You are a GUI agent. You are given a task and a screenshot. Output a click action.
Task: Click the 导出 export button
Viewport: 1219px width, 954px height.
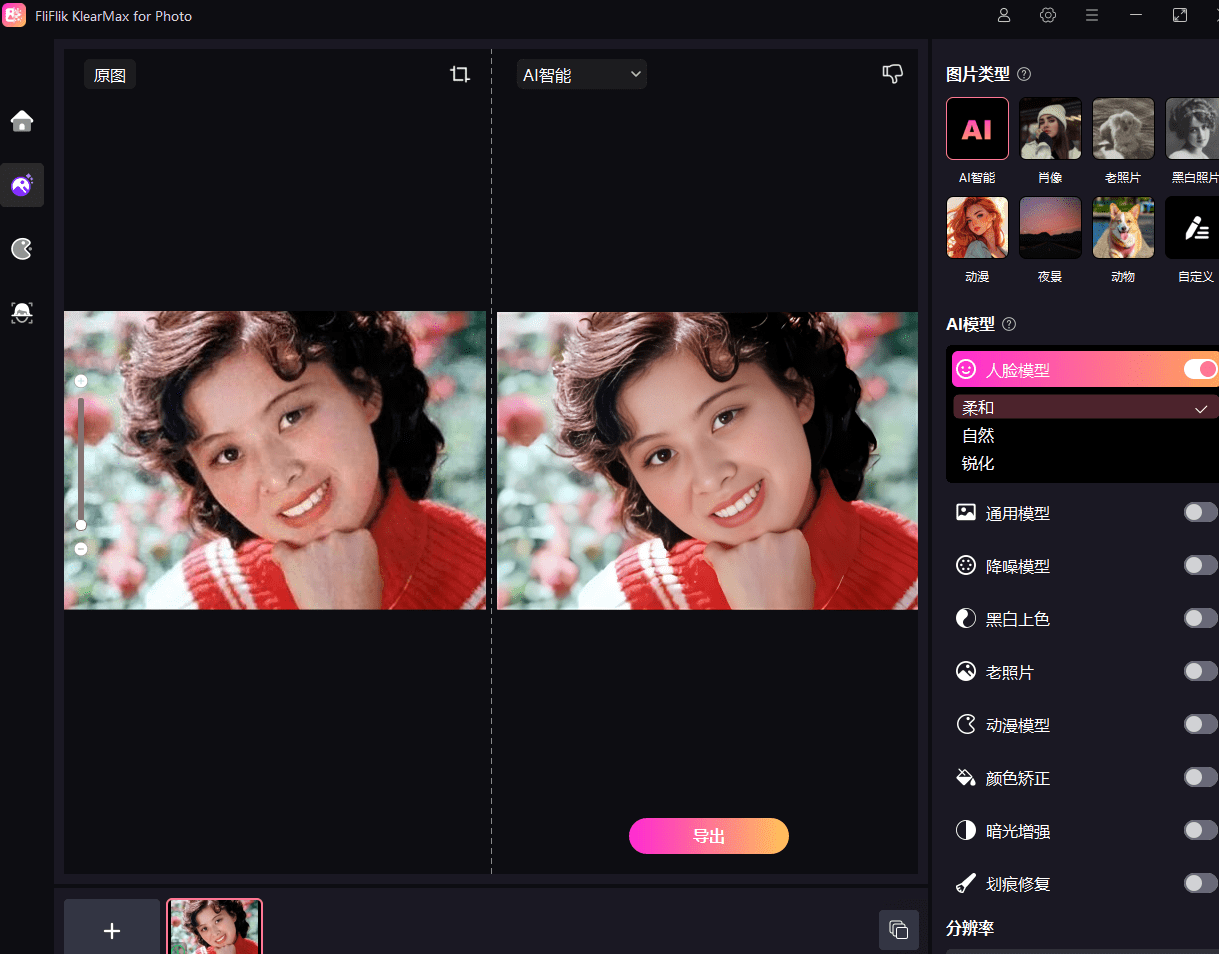709,836
